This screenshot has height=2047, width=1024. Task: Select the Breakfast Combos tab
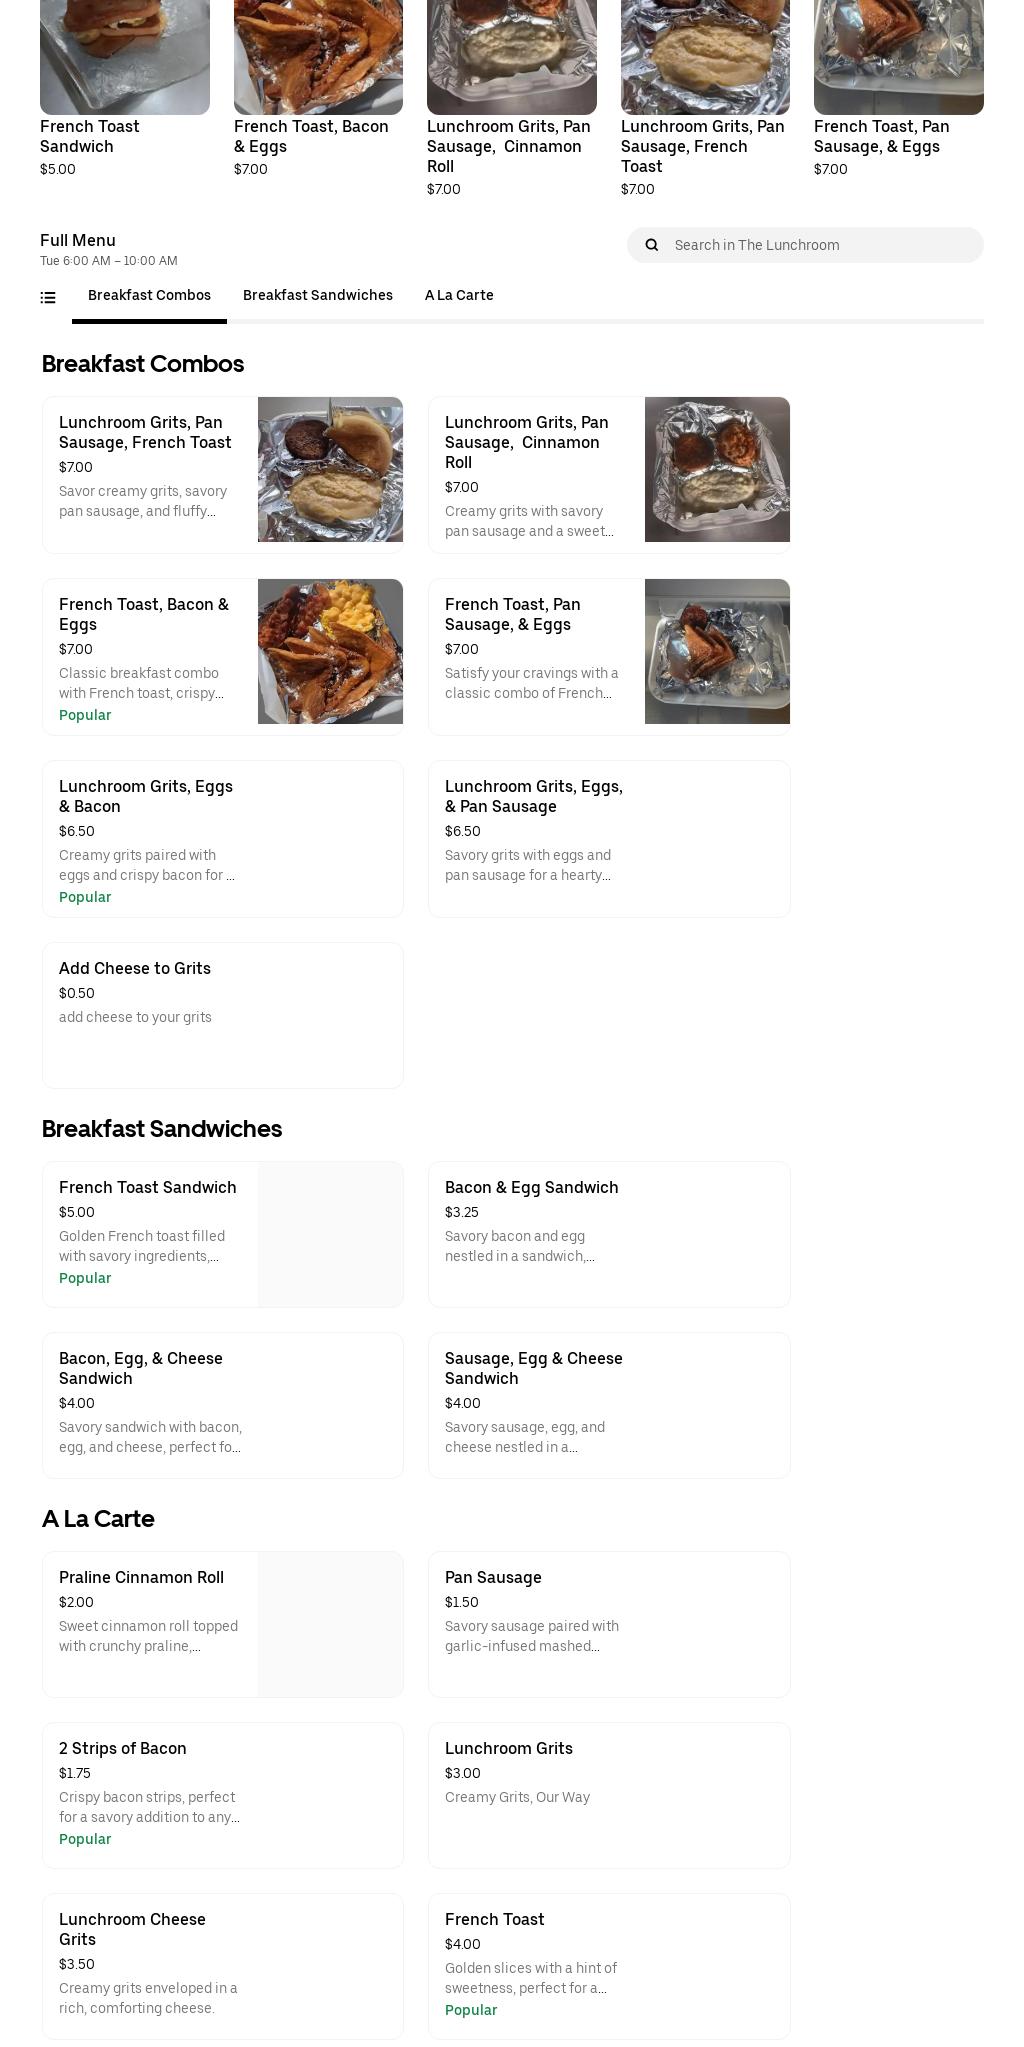tap(149, 295)
